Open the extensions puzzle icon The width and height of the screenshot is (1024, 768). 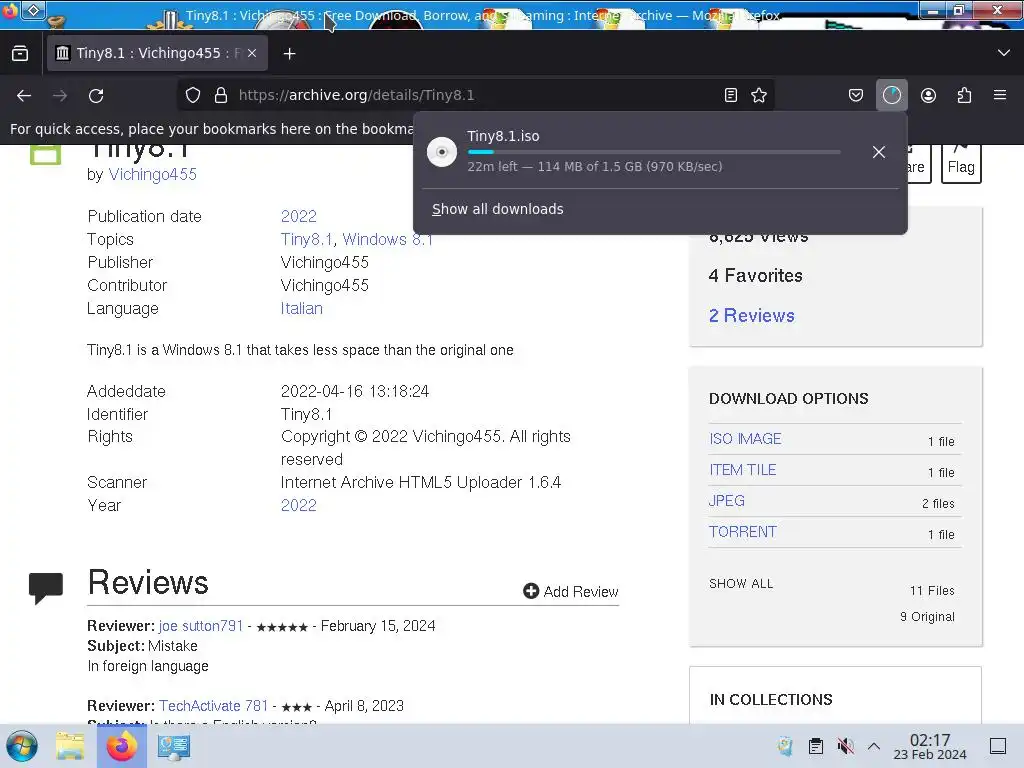coord(964,95)
